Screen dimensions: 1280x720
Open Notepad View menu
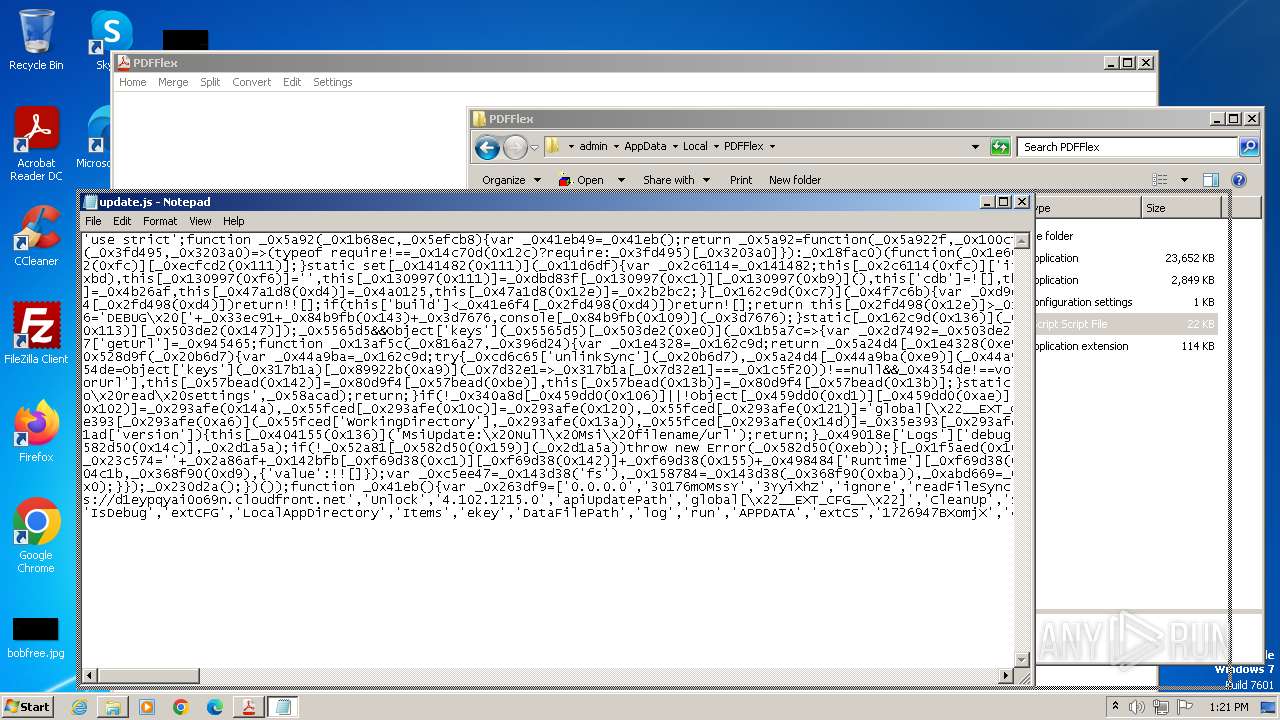201,221
